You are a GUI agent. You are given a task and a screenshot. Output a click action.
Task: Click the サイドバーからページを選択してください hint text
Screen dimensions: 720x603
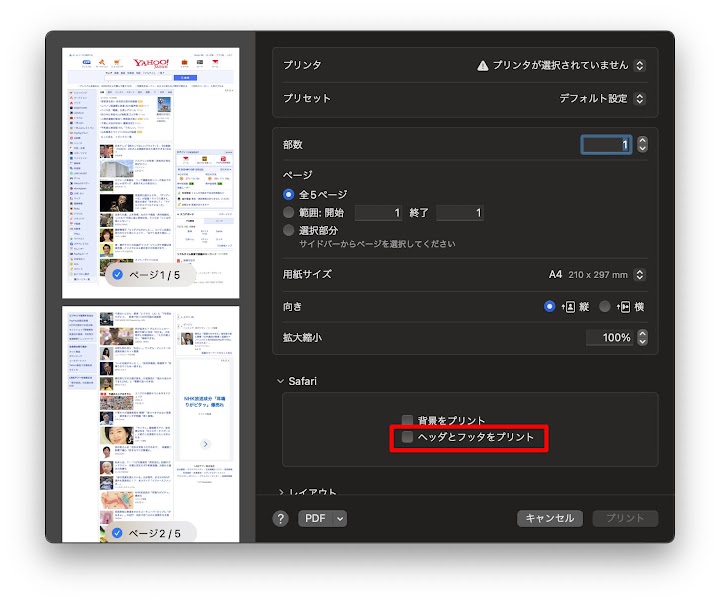click(x=377, y=244)
